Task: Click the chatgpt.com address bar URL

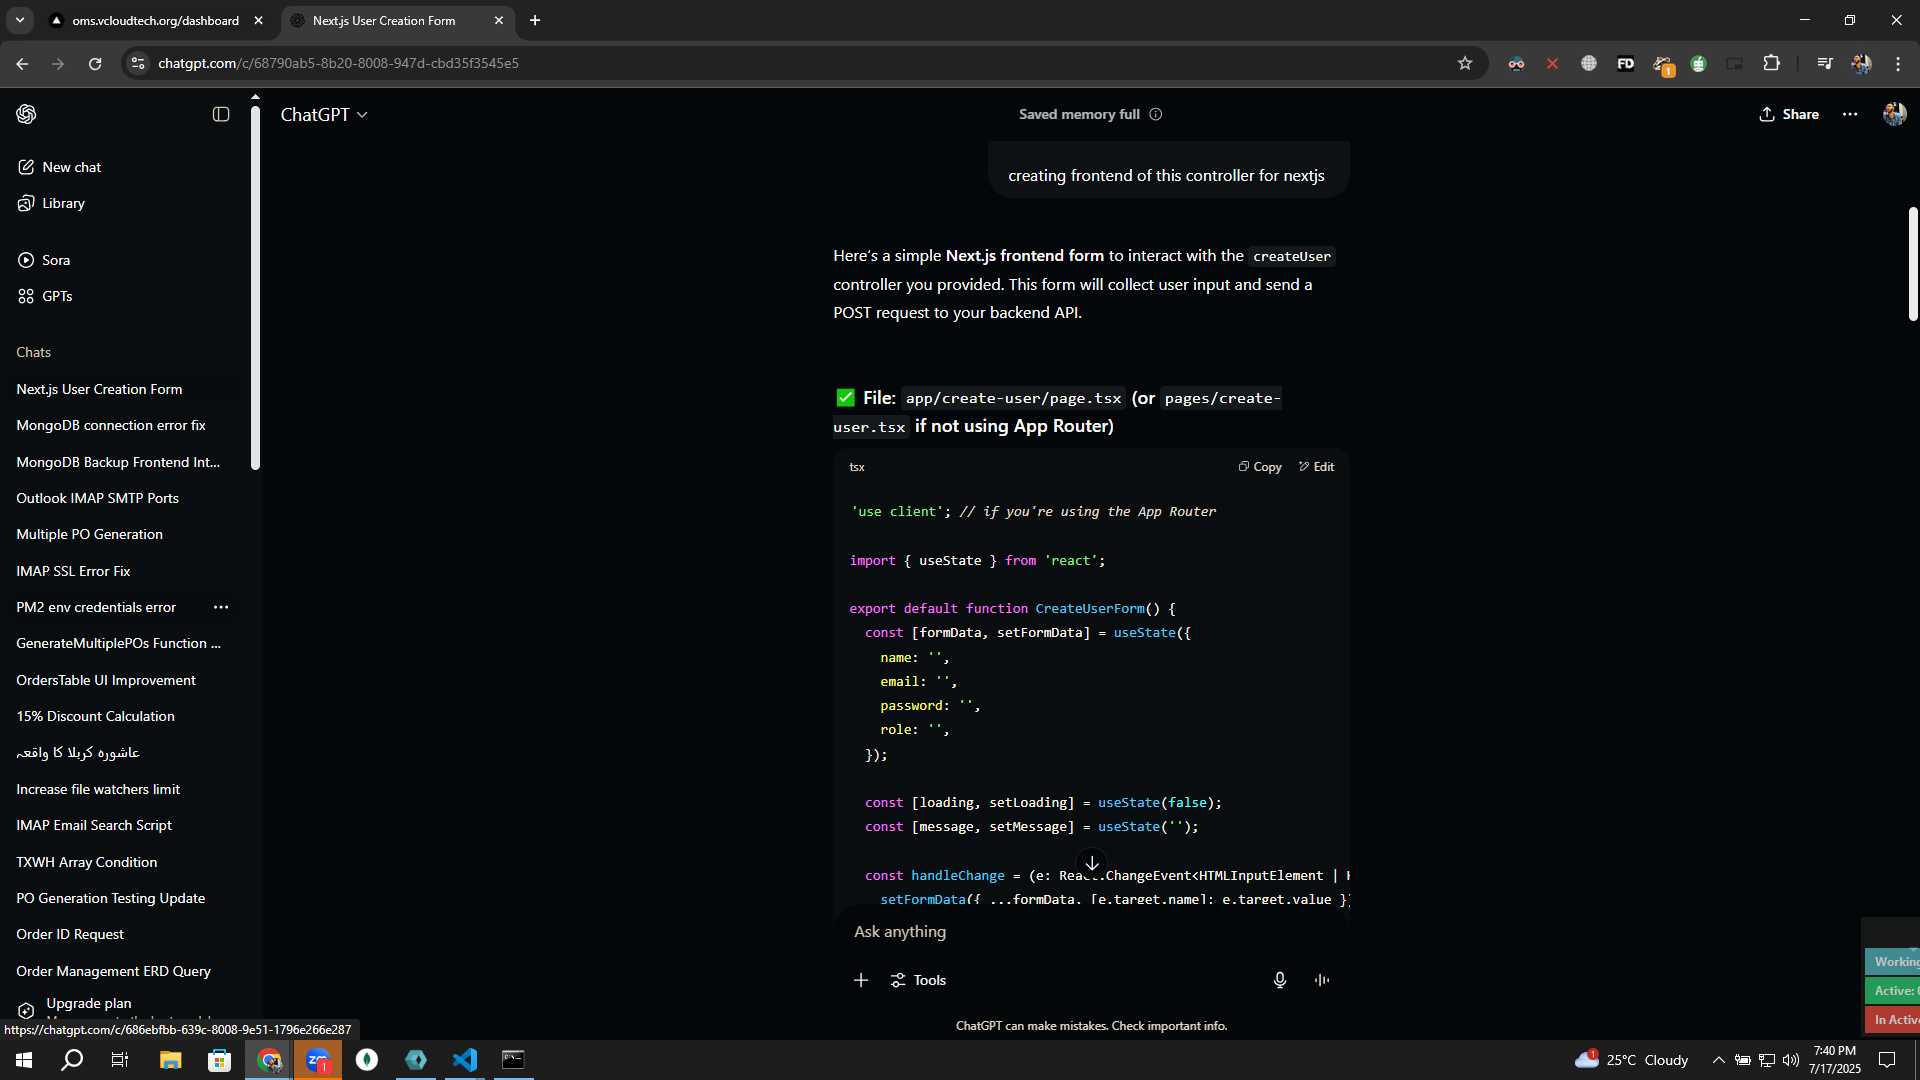Action: tap(338, 63)
